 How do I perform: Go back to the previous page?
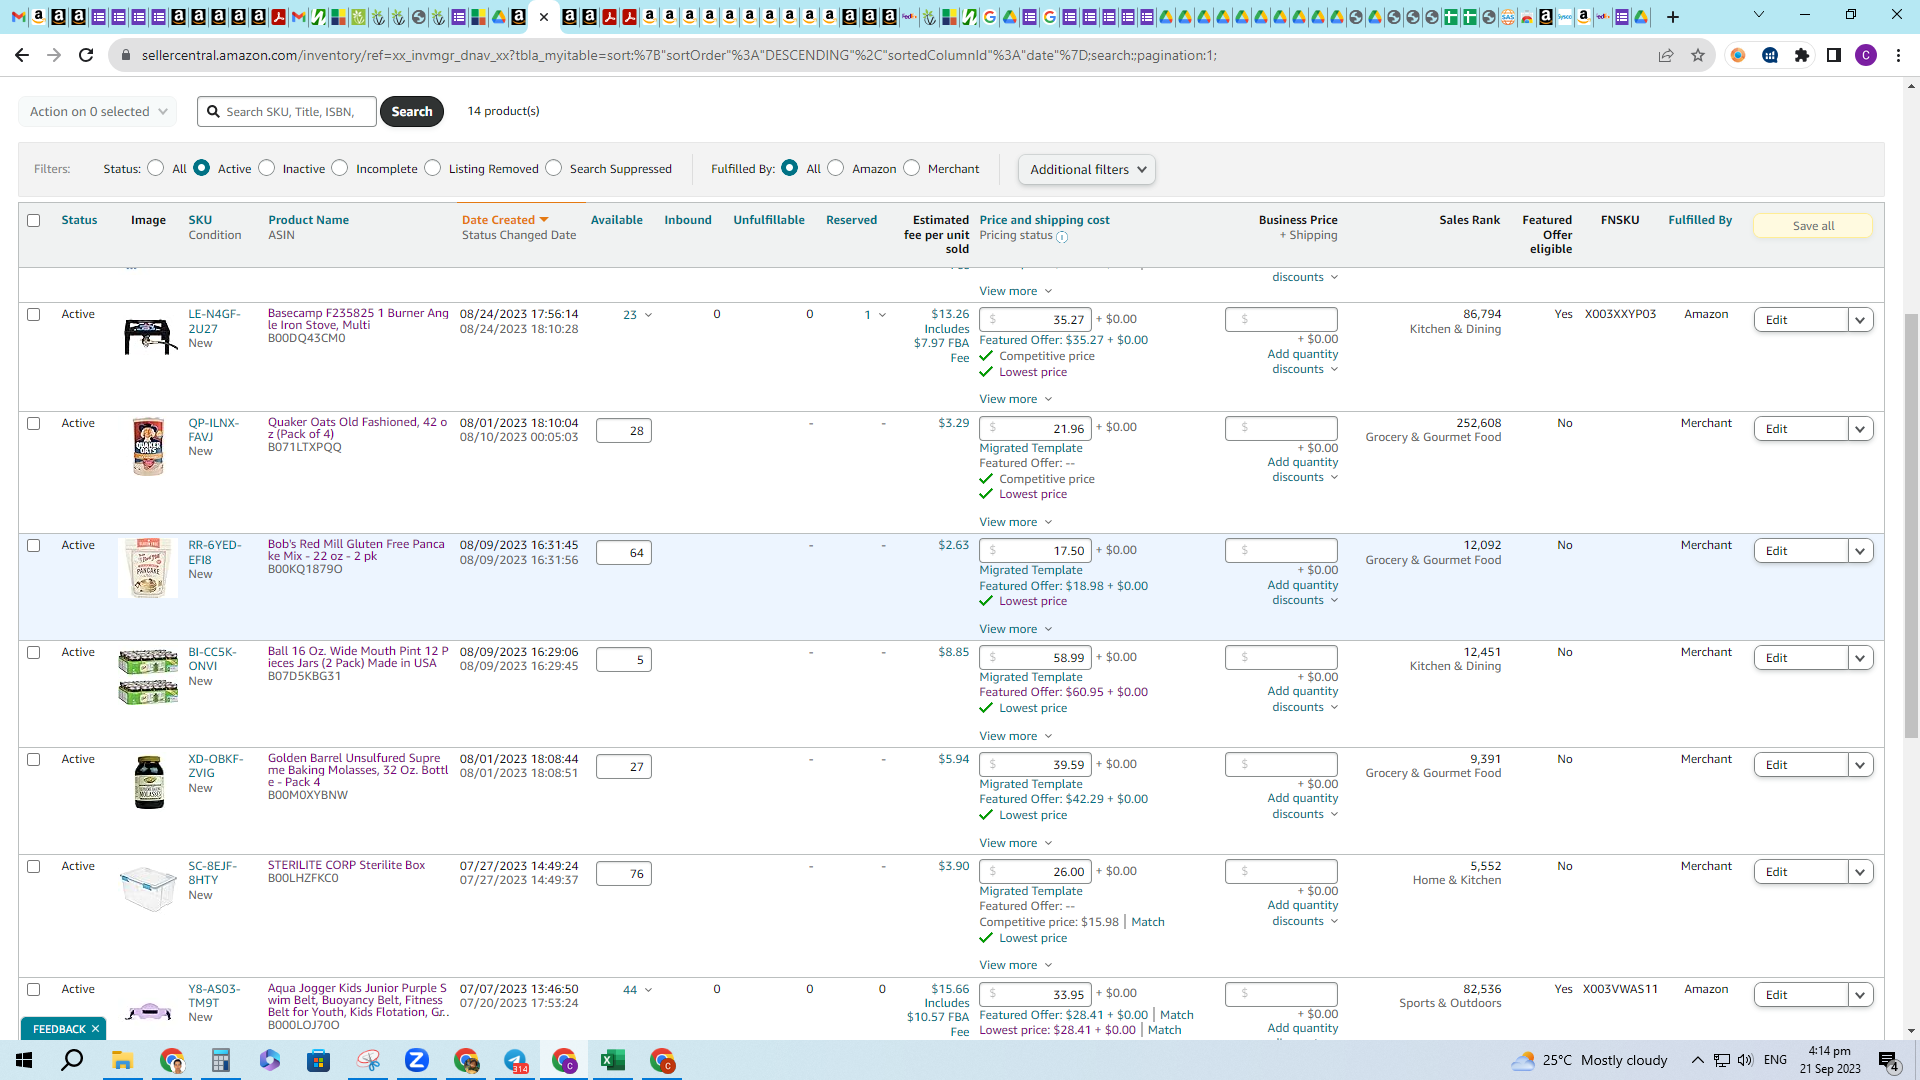click(22, 55)
